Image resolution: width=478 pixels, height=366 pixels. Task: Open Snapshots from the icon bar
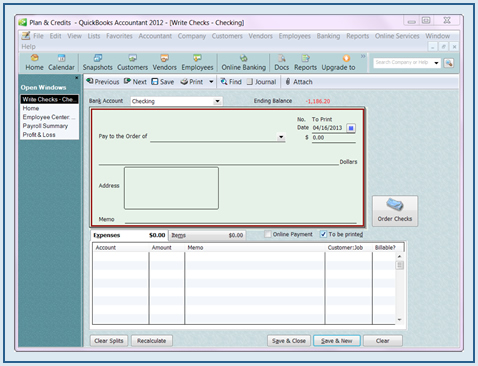[x=98, y=63]
